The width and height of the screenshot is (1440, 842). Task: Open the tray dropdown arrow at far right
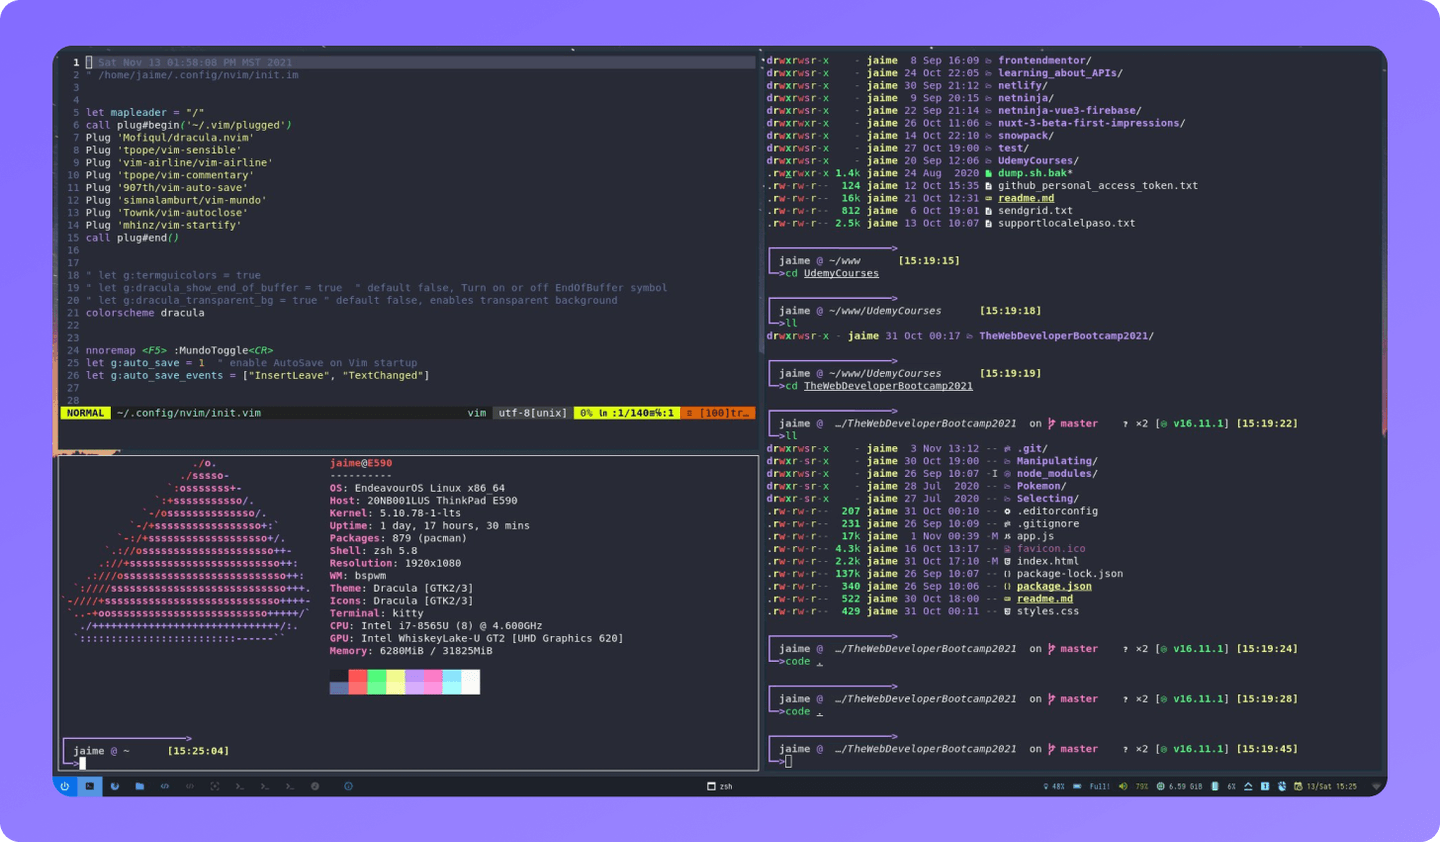point(1375,786)
